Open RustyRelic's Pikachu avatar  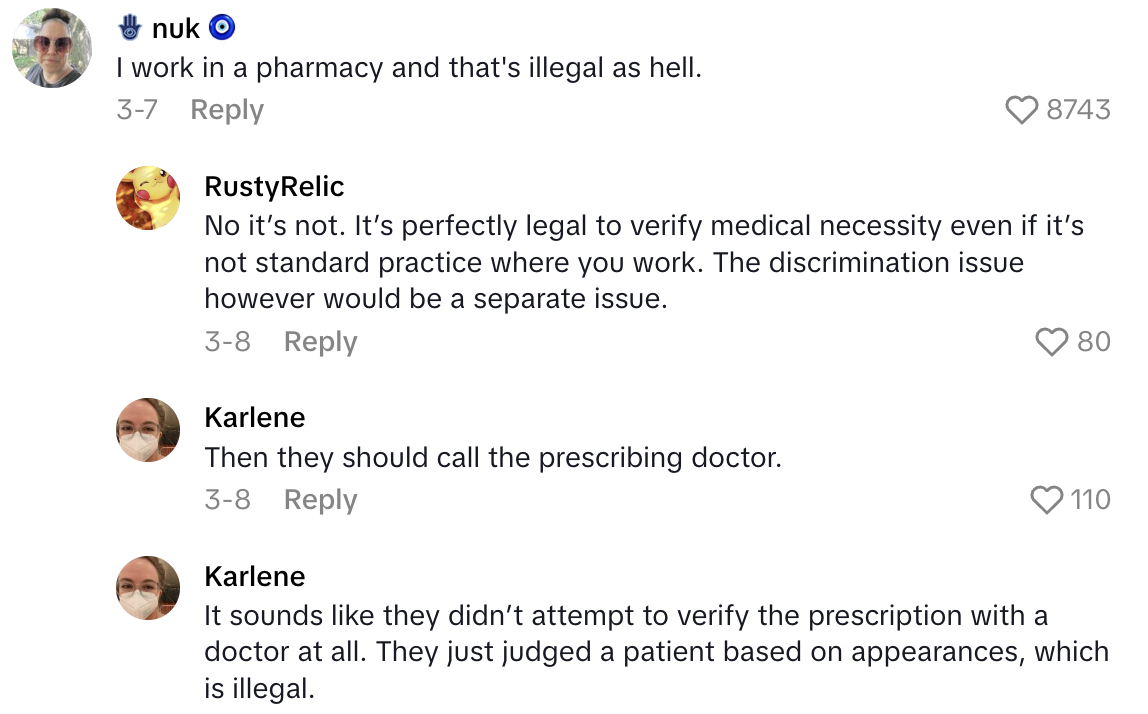[149, 197]
